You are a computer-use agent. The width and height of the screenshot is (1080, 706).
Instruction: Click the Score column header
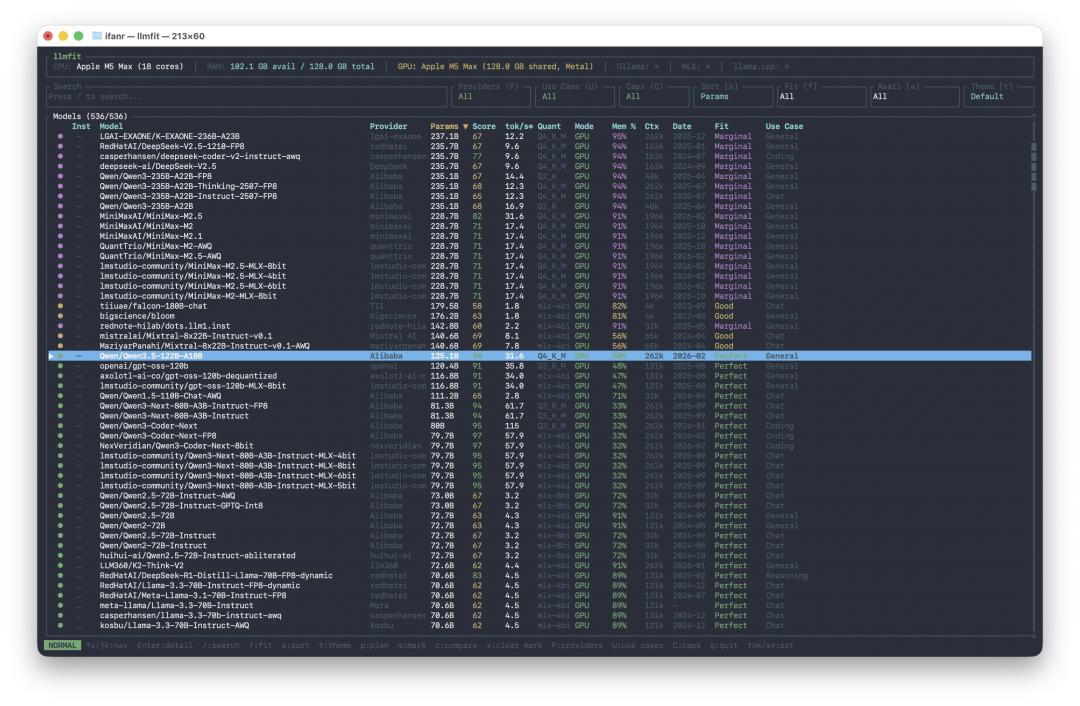(484, 126)
